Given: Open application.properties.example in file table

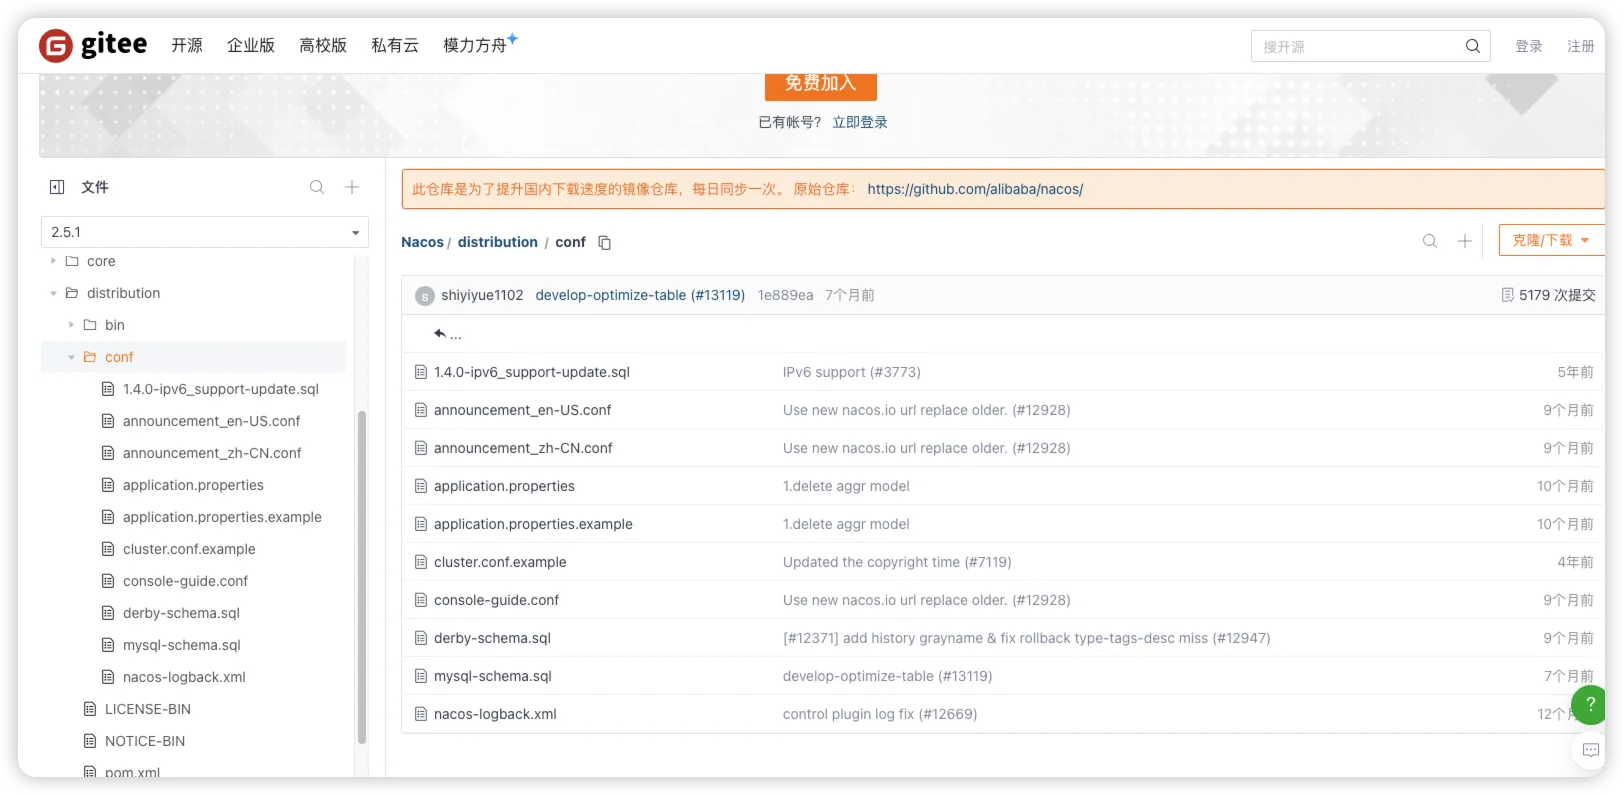Looking at the screenshot, I should click(533, 524).
